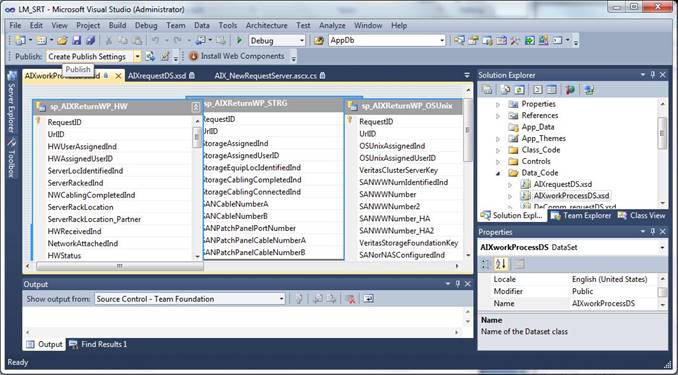
Task: Click the New Project toolbar icon
Action: point(20,41)
